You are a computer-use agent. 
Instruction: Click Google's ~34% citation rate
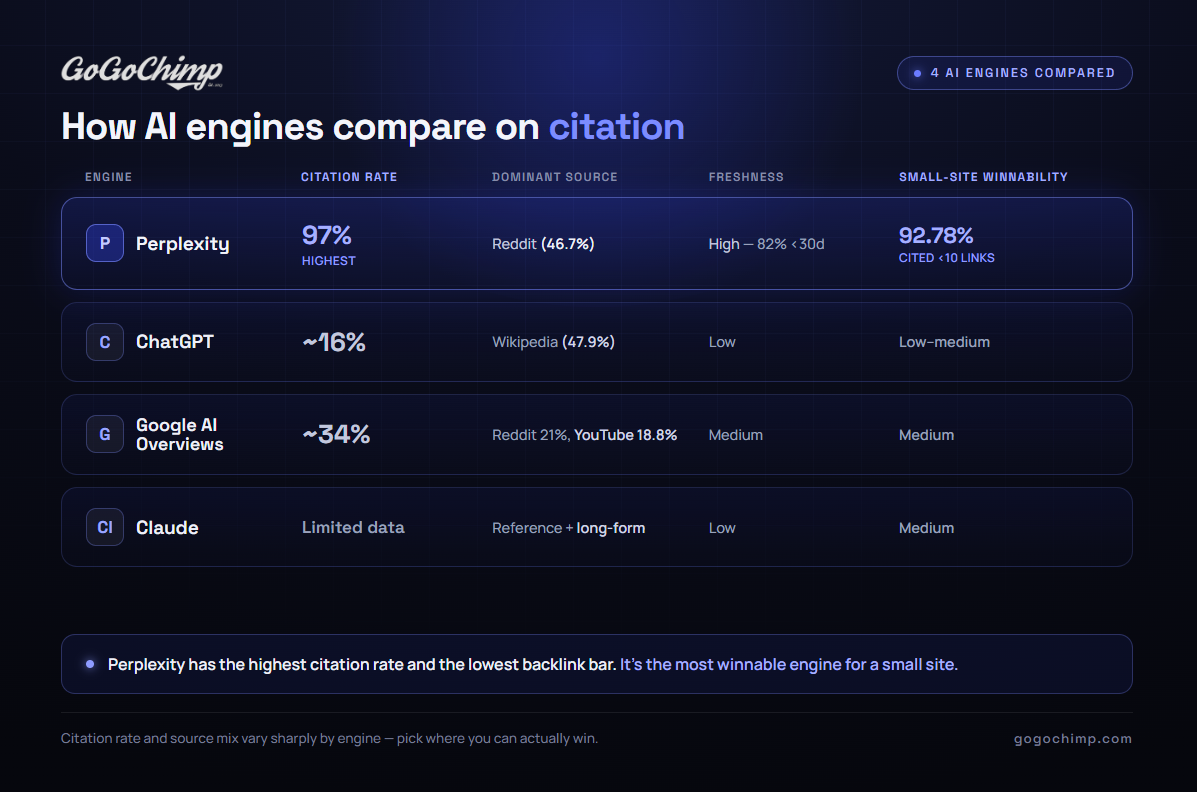(x=336, y=434)
